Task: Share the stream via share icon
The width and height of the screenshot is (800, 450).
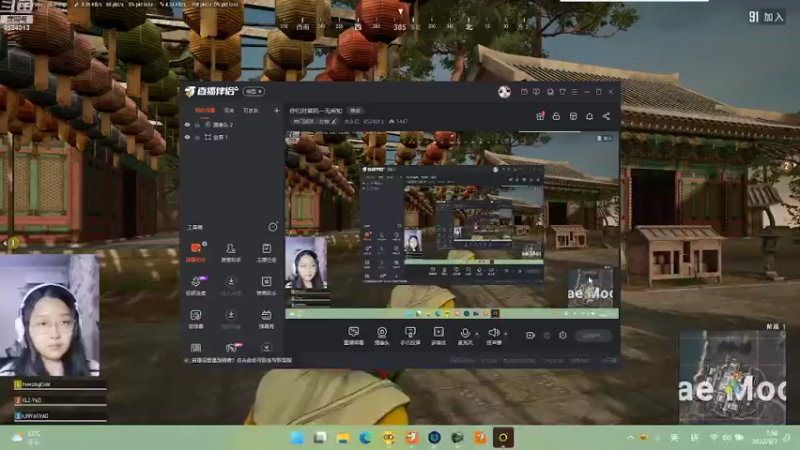Action: [x=606, y=116]
